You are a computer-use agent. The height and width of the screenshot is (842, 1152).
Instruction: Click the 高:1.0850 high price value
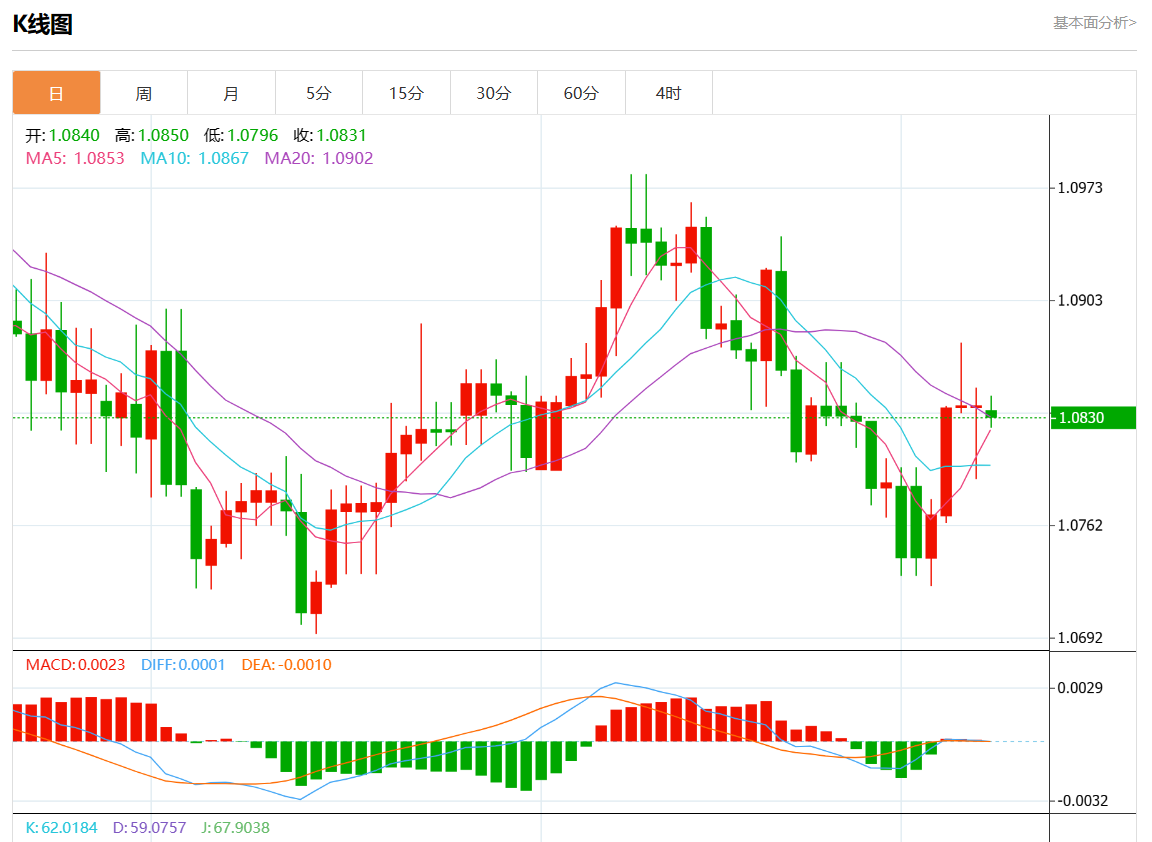pyautogui.click(x=151, y=135)
